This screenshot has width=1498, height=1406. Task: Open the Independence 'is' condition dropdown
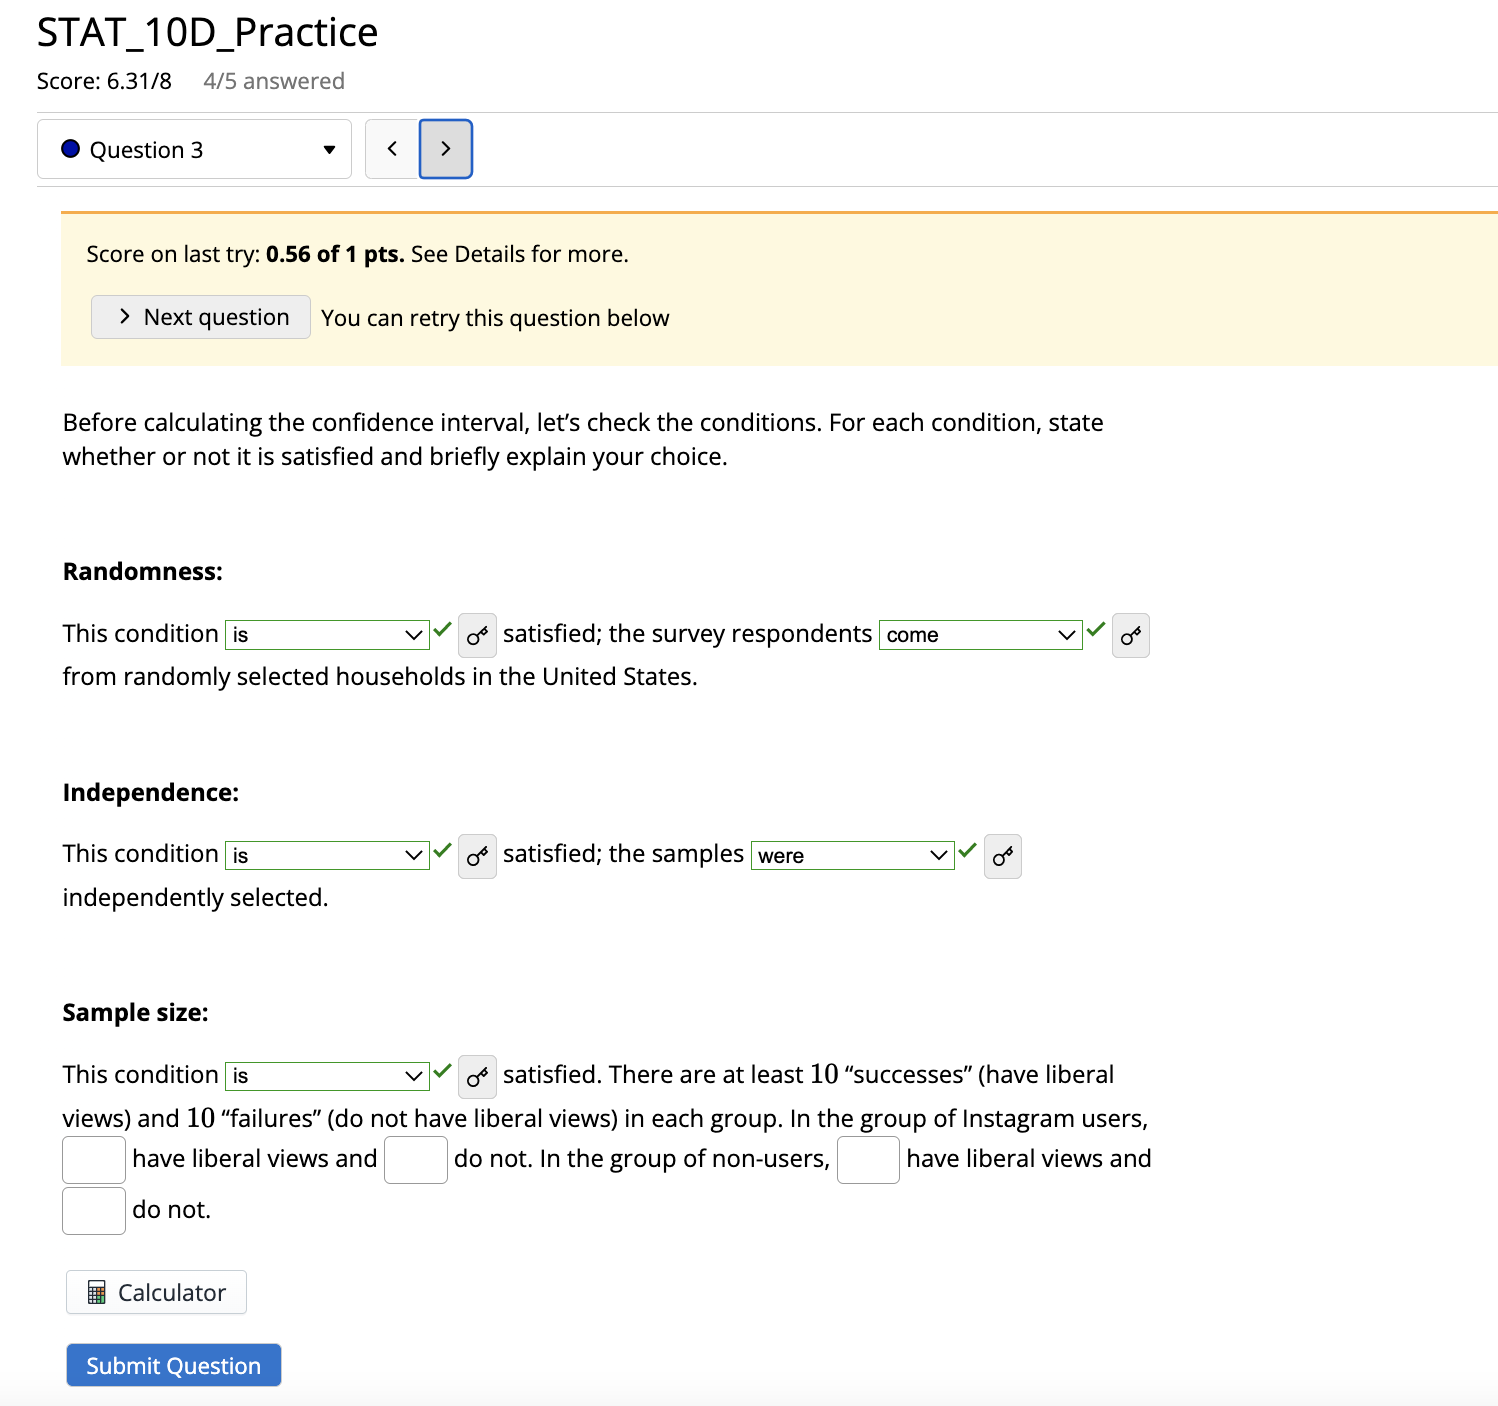coord(326,854)
